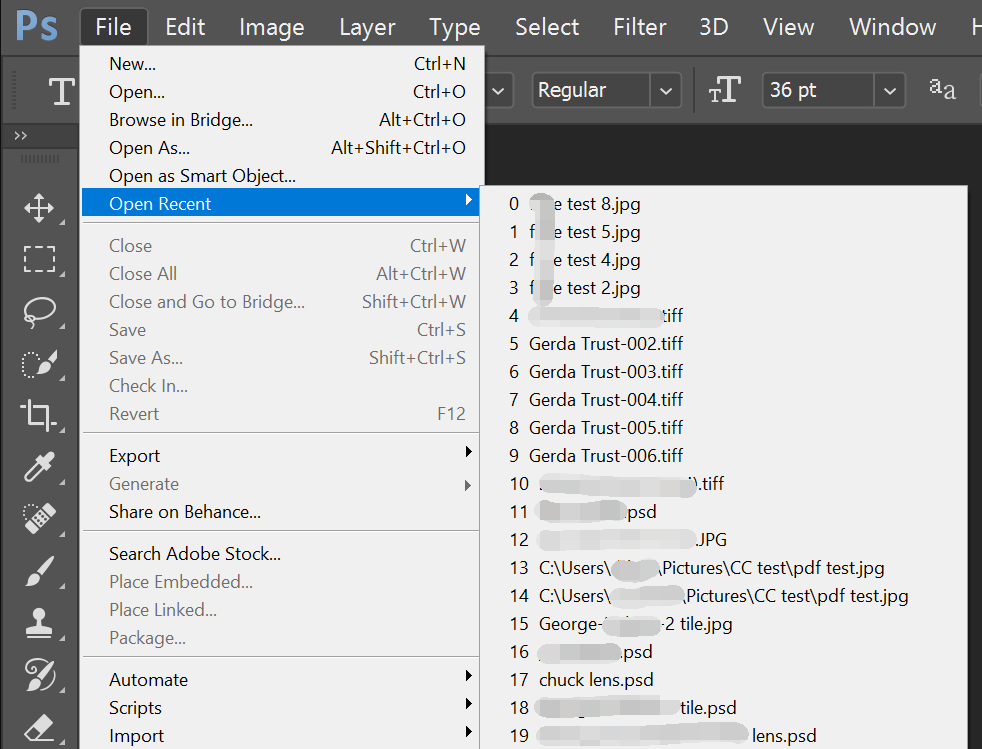
Task: Choose Share on Behance...
Action: 281,512
